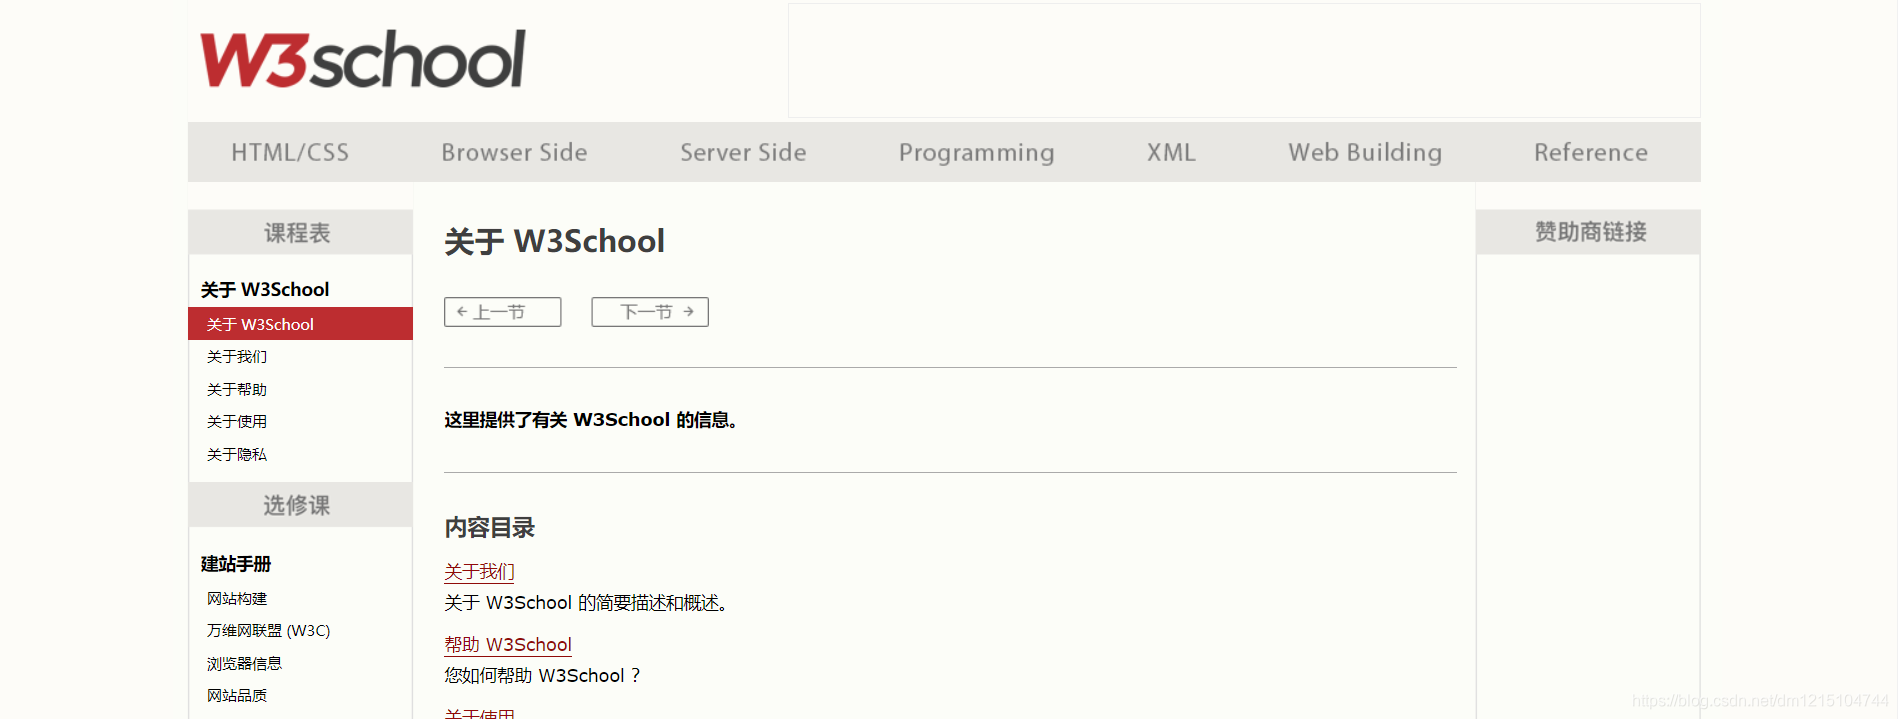Open 万维网联盟 (W3C) sidebar link
Screen dimensions: 1898x719
click(268, 631)
